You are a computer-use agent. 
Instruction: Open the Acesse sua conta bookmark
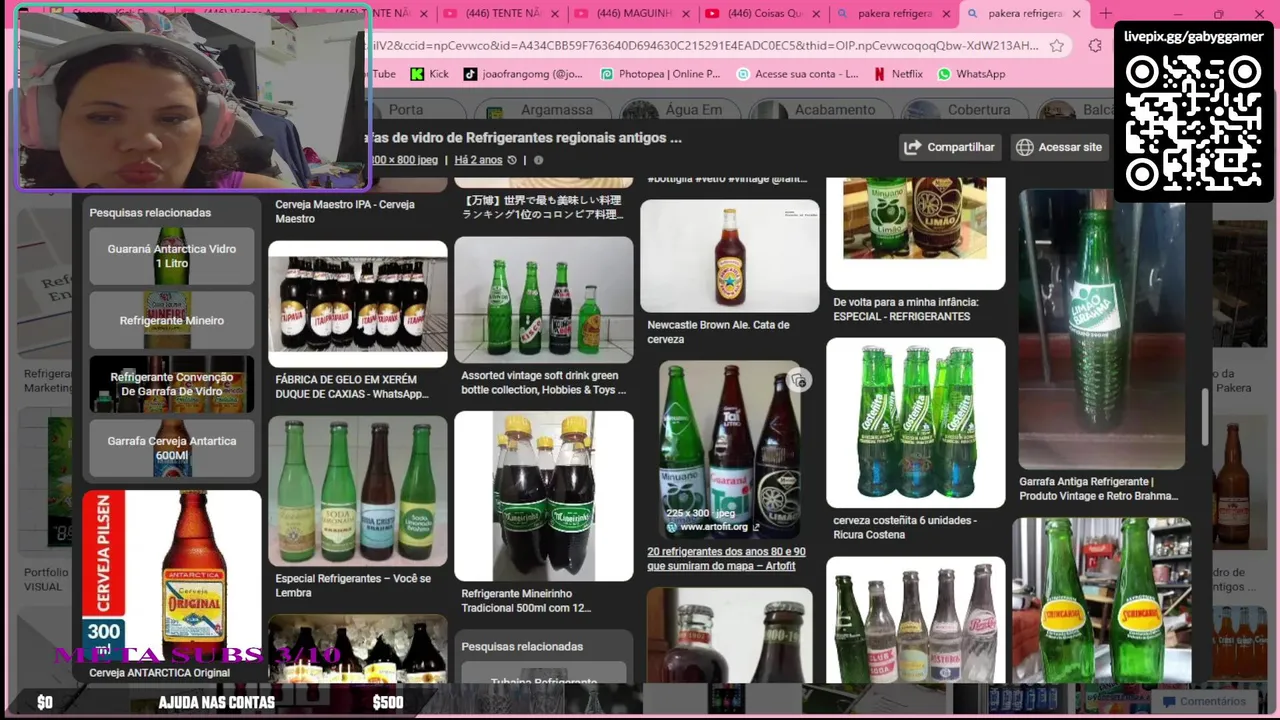[797, 74]
